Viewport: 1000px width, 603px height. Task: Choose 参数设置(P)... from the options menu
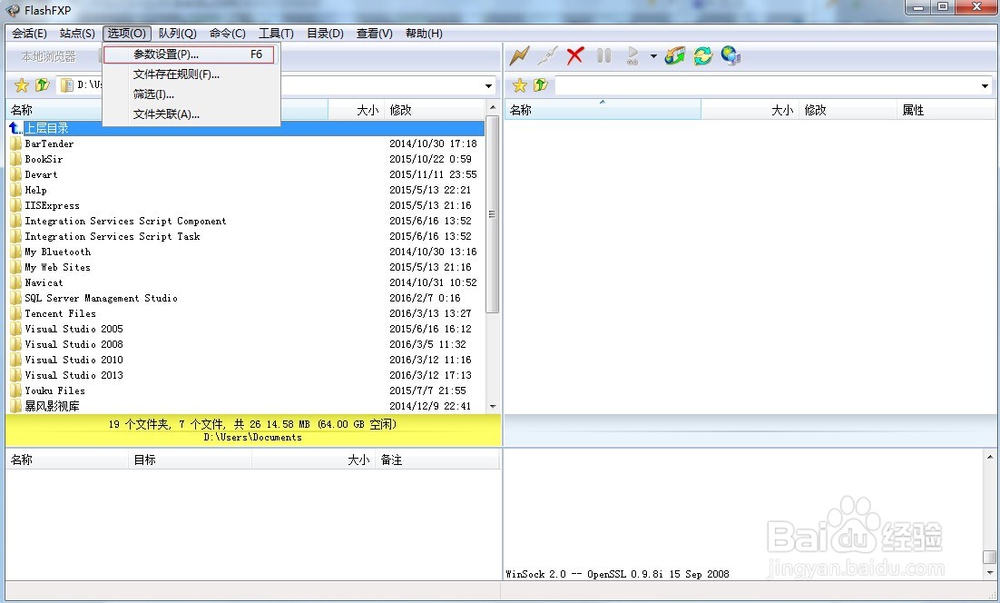coord(189,55)
